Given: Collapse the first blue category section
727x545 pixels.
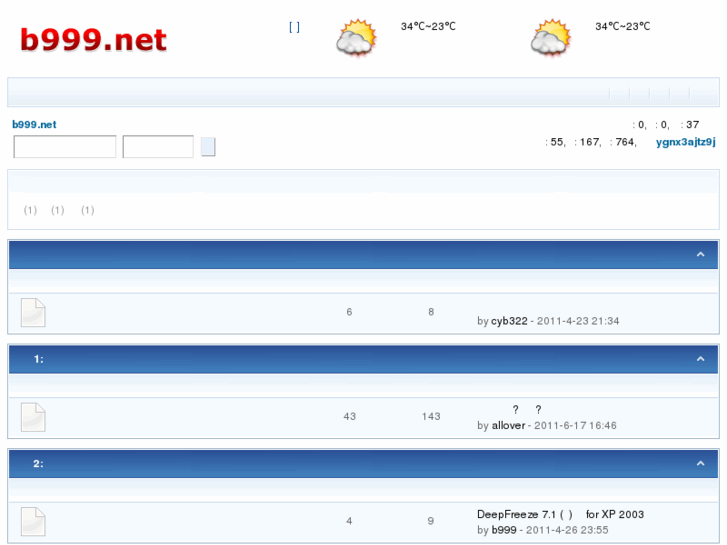Looking at the screenshot, I should pos(701,254).
